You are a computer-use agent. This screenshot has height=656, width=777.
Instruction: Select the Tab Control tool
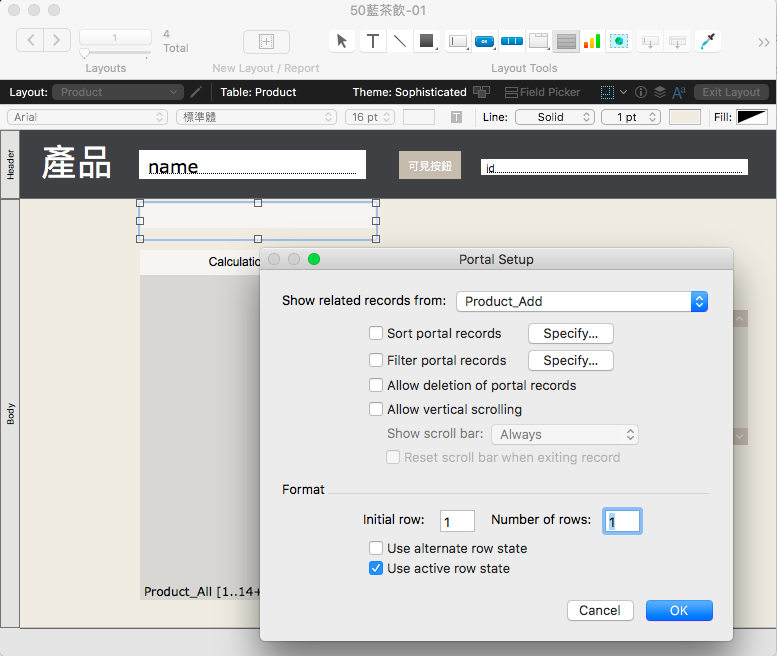tap(539, 41)
